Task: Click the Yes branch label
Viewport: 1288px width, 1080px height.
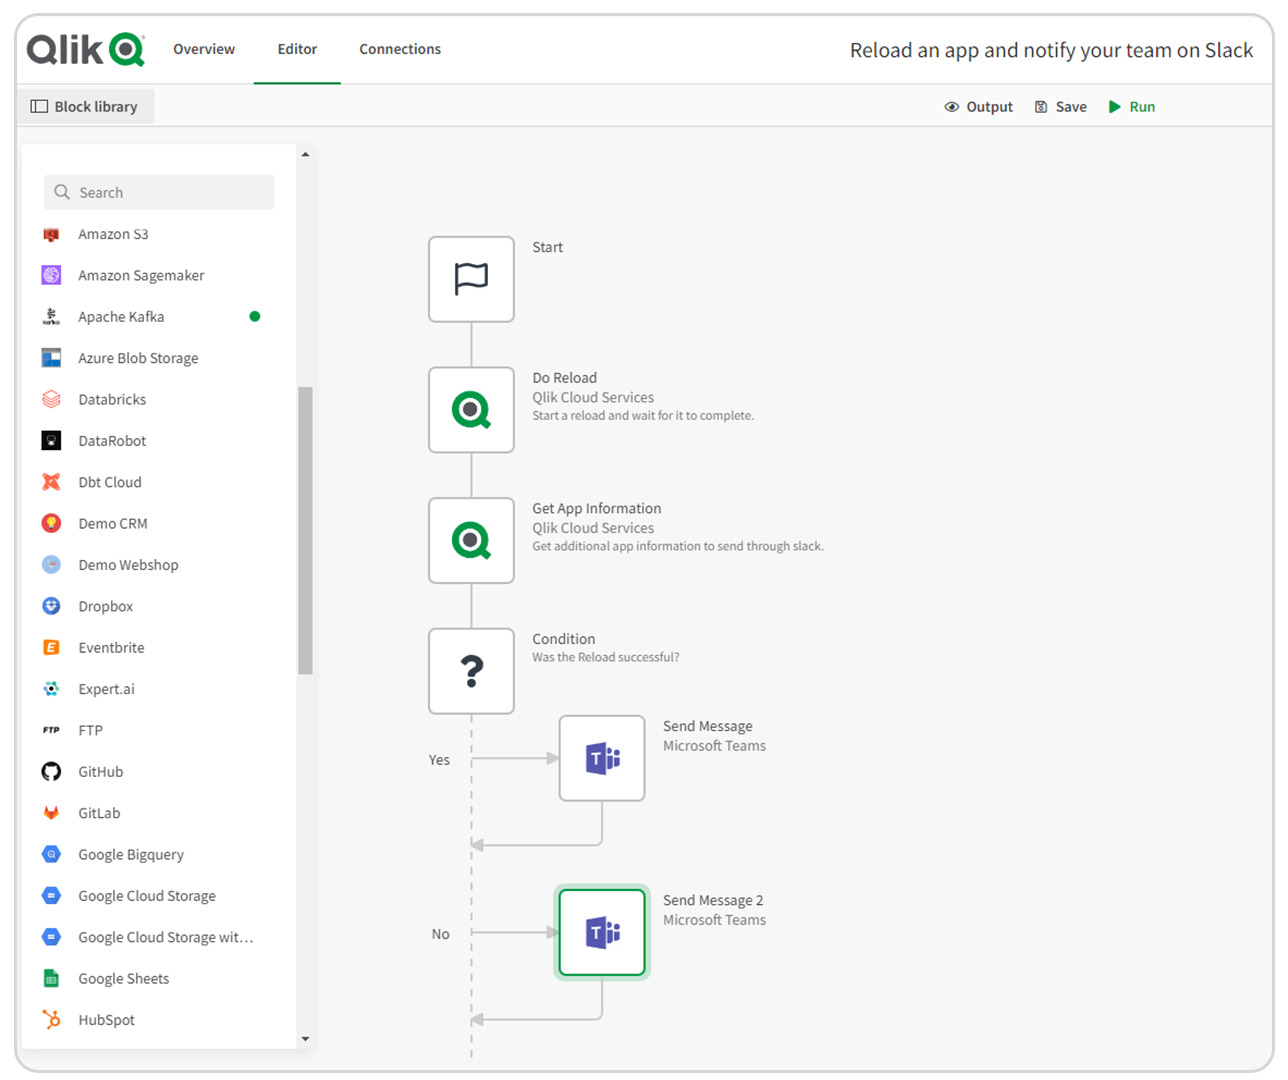Action: click(x=439, y=760)
